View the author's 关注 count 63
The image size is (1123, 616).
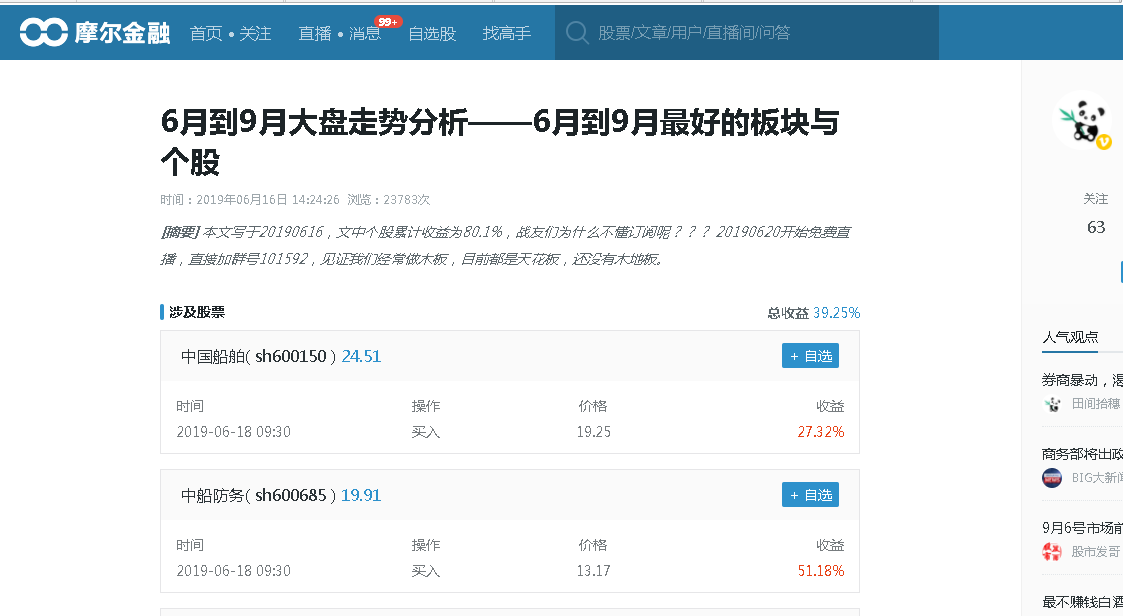[1096, 227]
